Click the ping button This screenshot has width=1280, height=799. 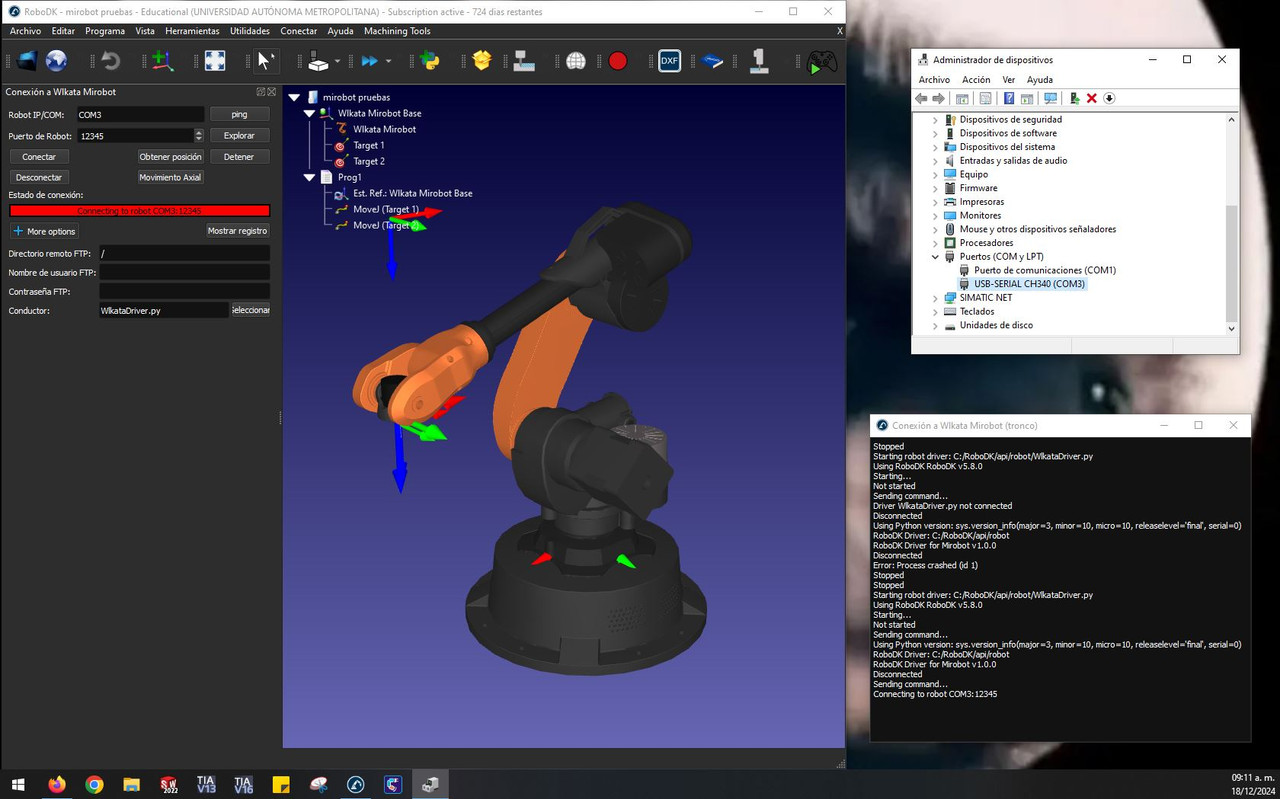click(x=239, y=114)
